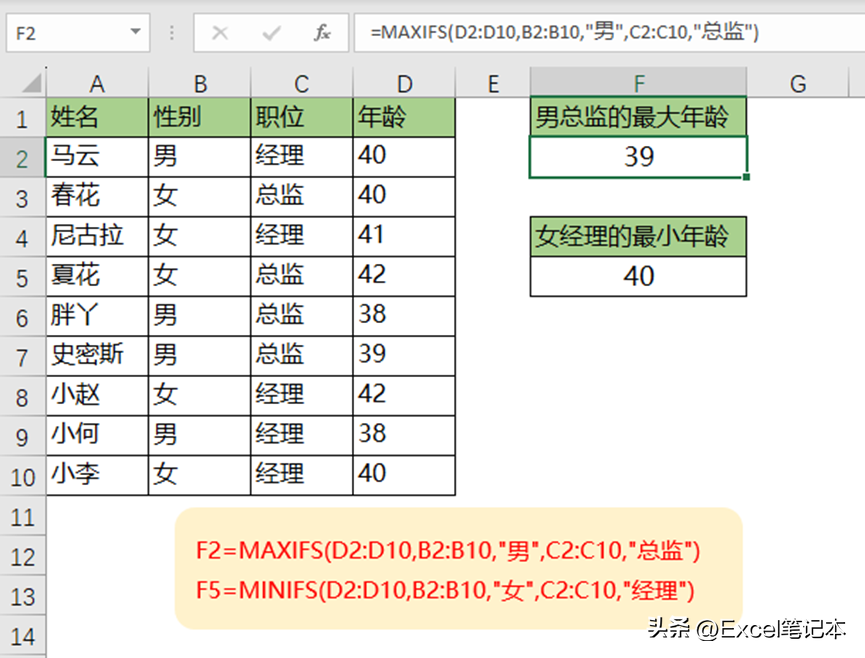
Task: Click 小李's gender cell 女
Action: [200, 475]
